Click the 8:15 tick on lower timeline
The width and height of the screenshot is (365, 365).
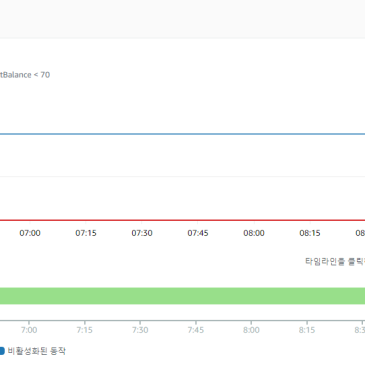[307, 330]
